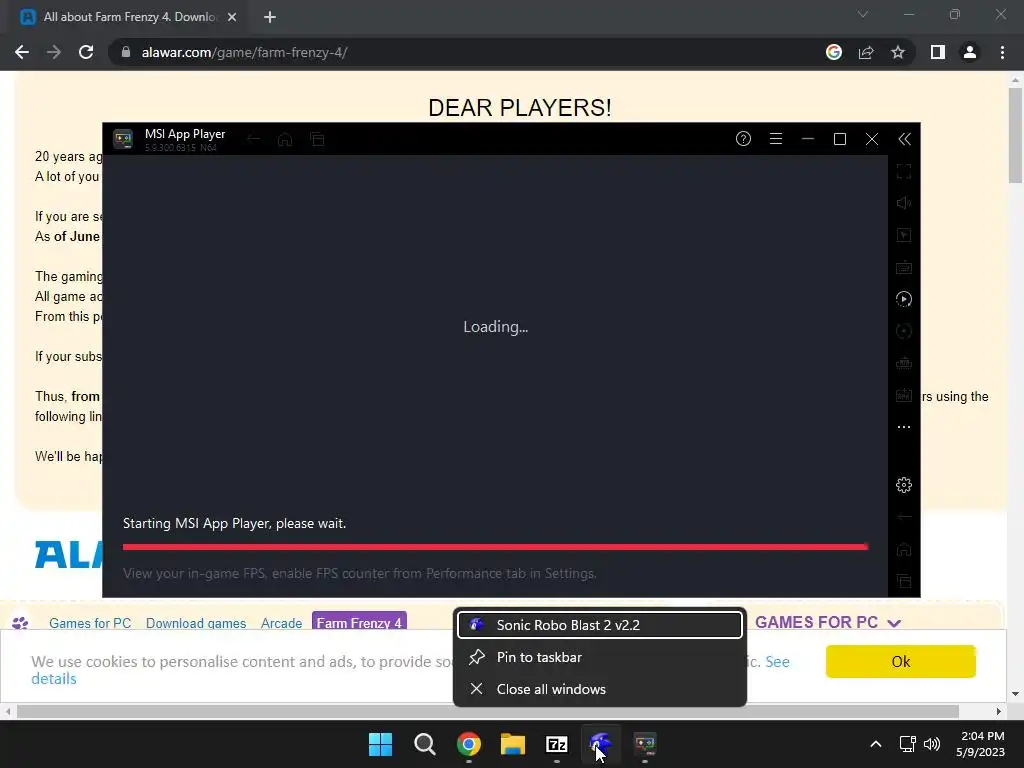Share this page from address bar
The height and width of the screenshot is (768, 1024).
click(866, 52)
